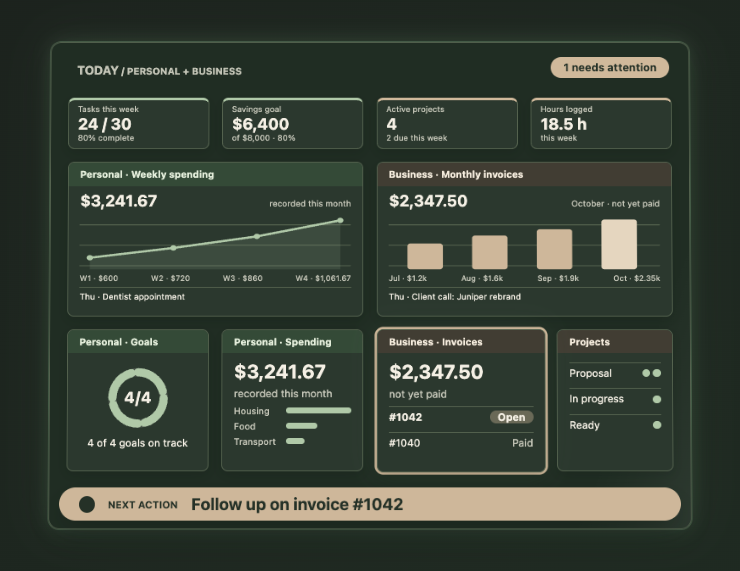Click the 'Proposal' project row label
This screenshot has height=571, width=740.
tap(590, 373)
